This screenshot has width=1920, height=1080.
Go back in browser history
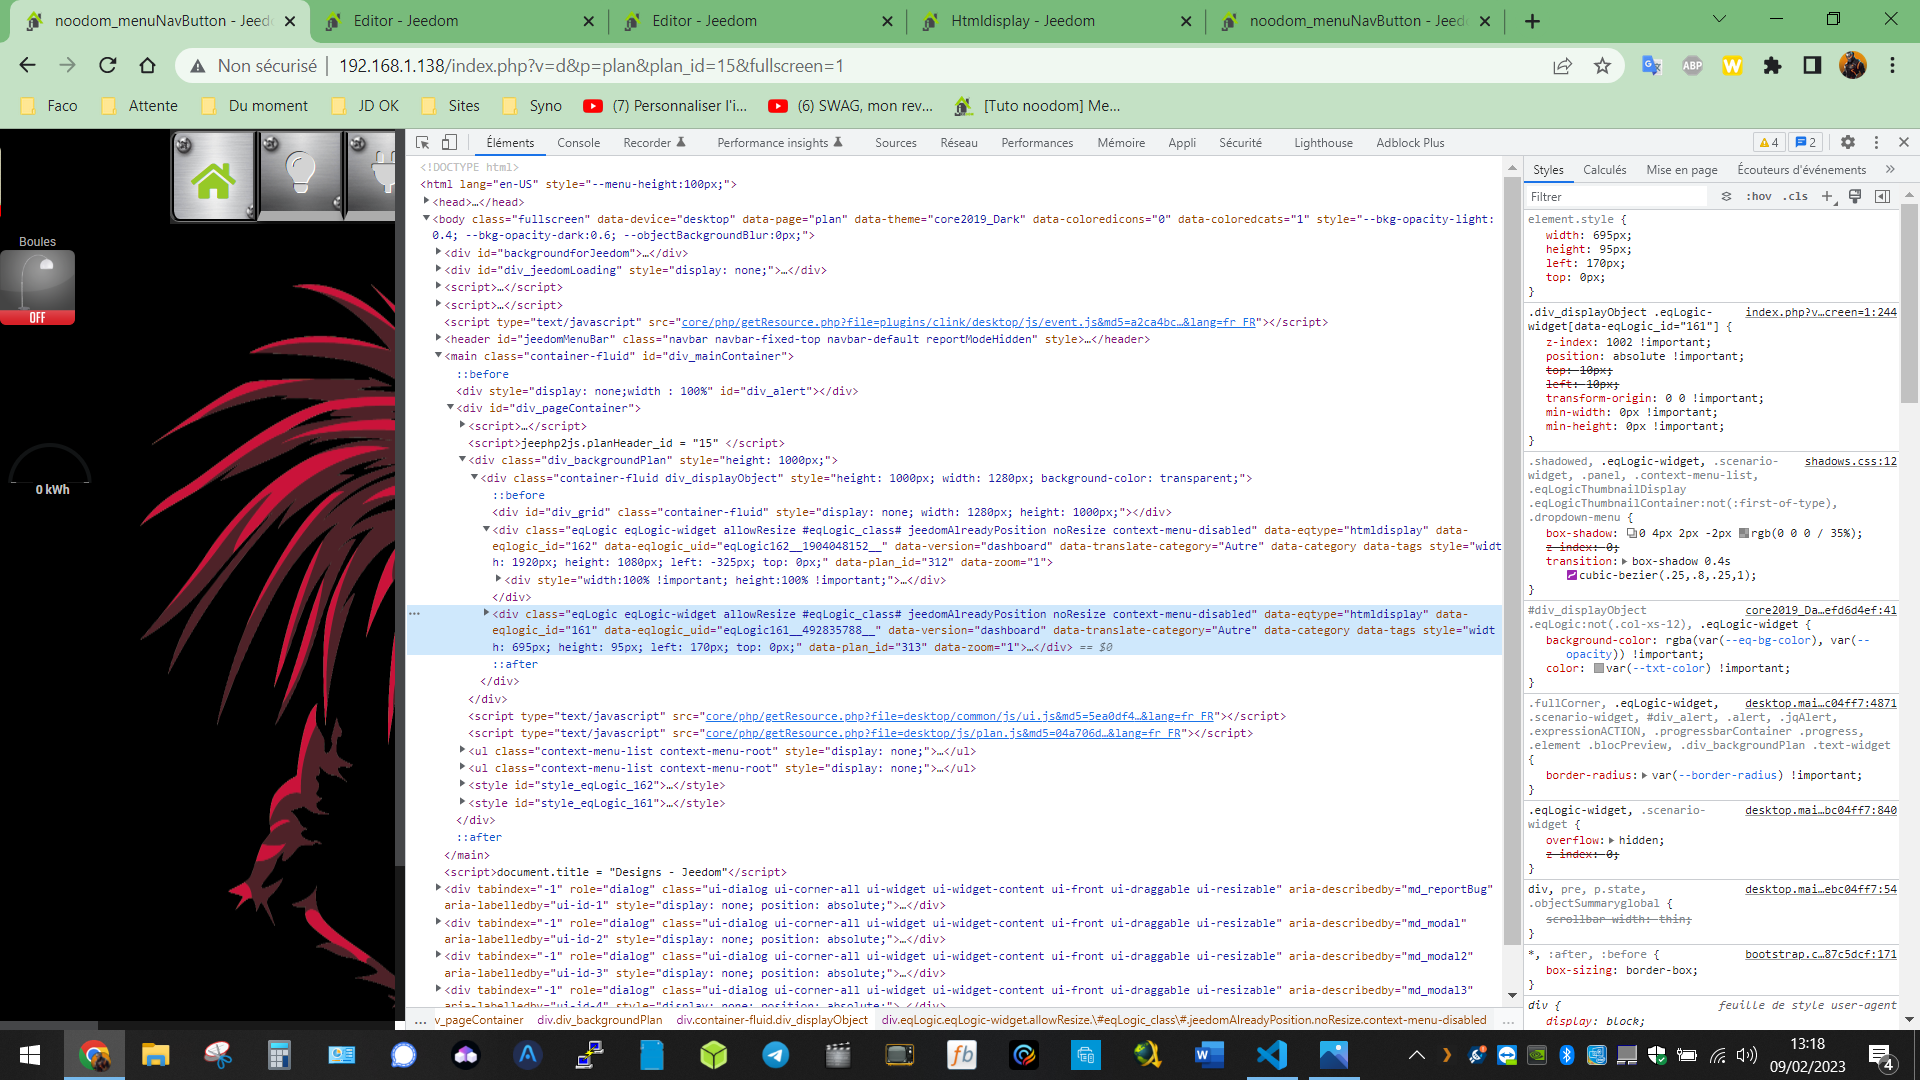pos(27,65)
